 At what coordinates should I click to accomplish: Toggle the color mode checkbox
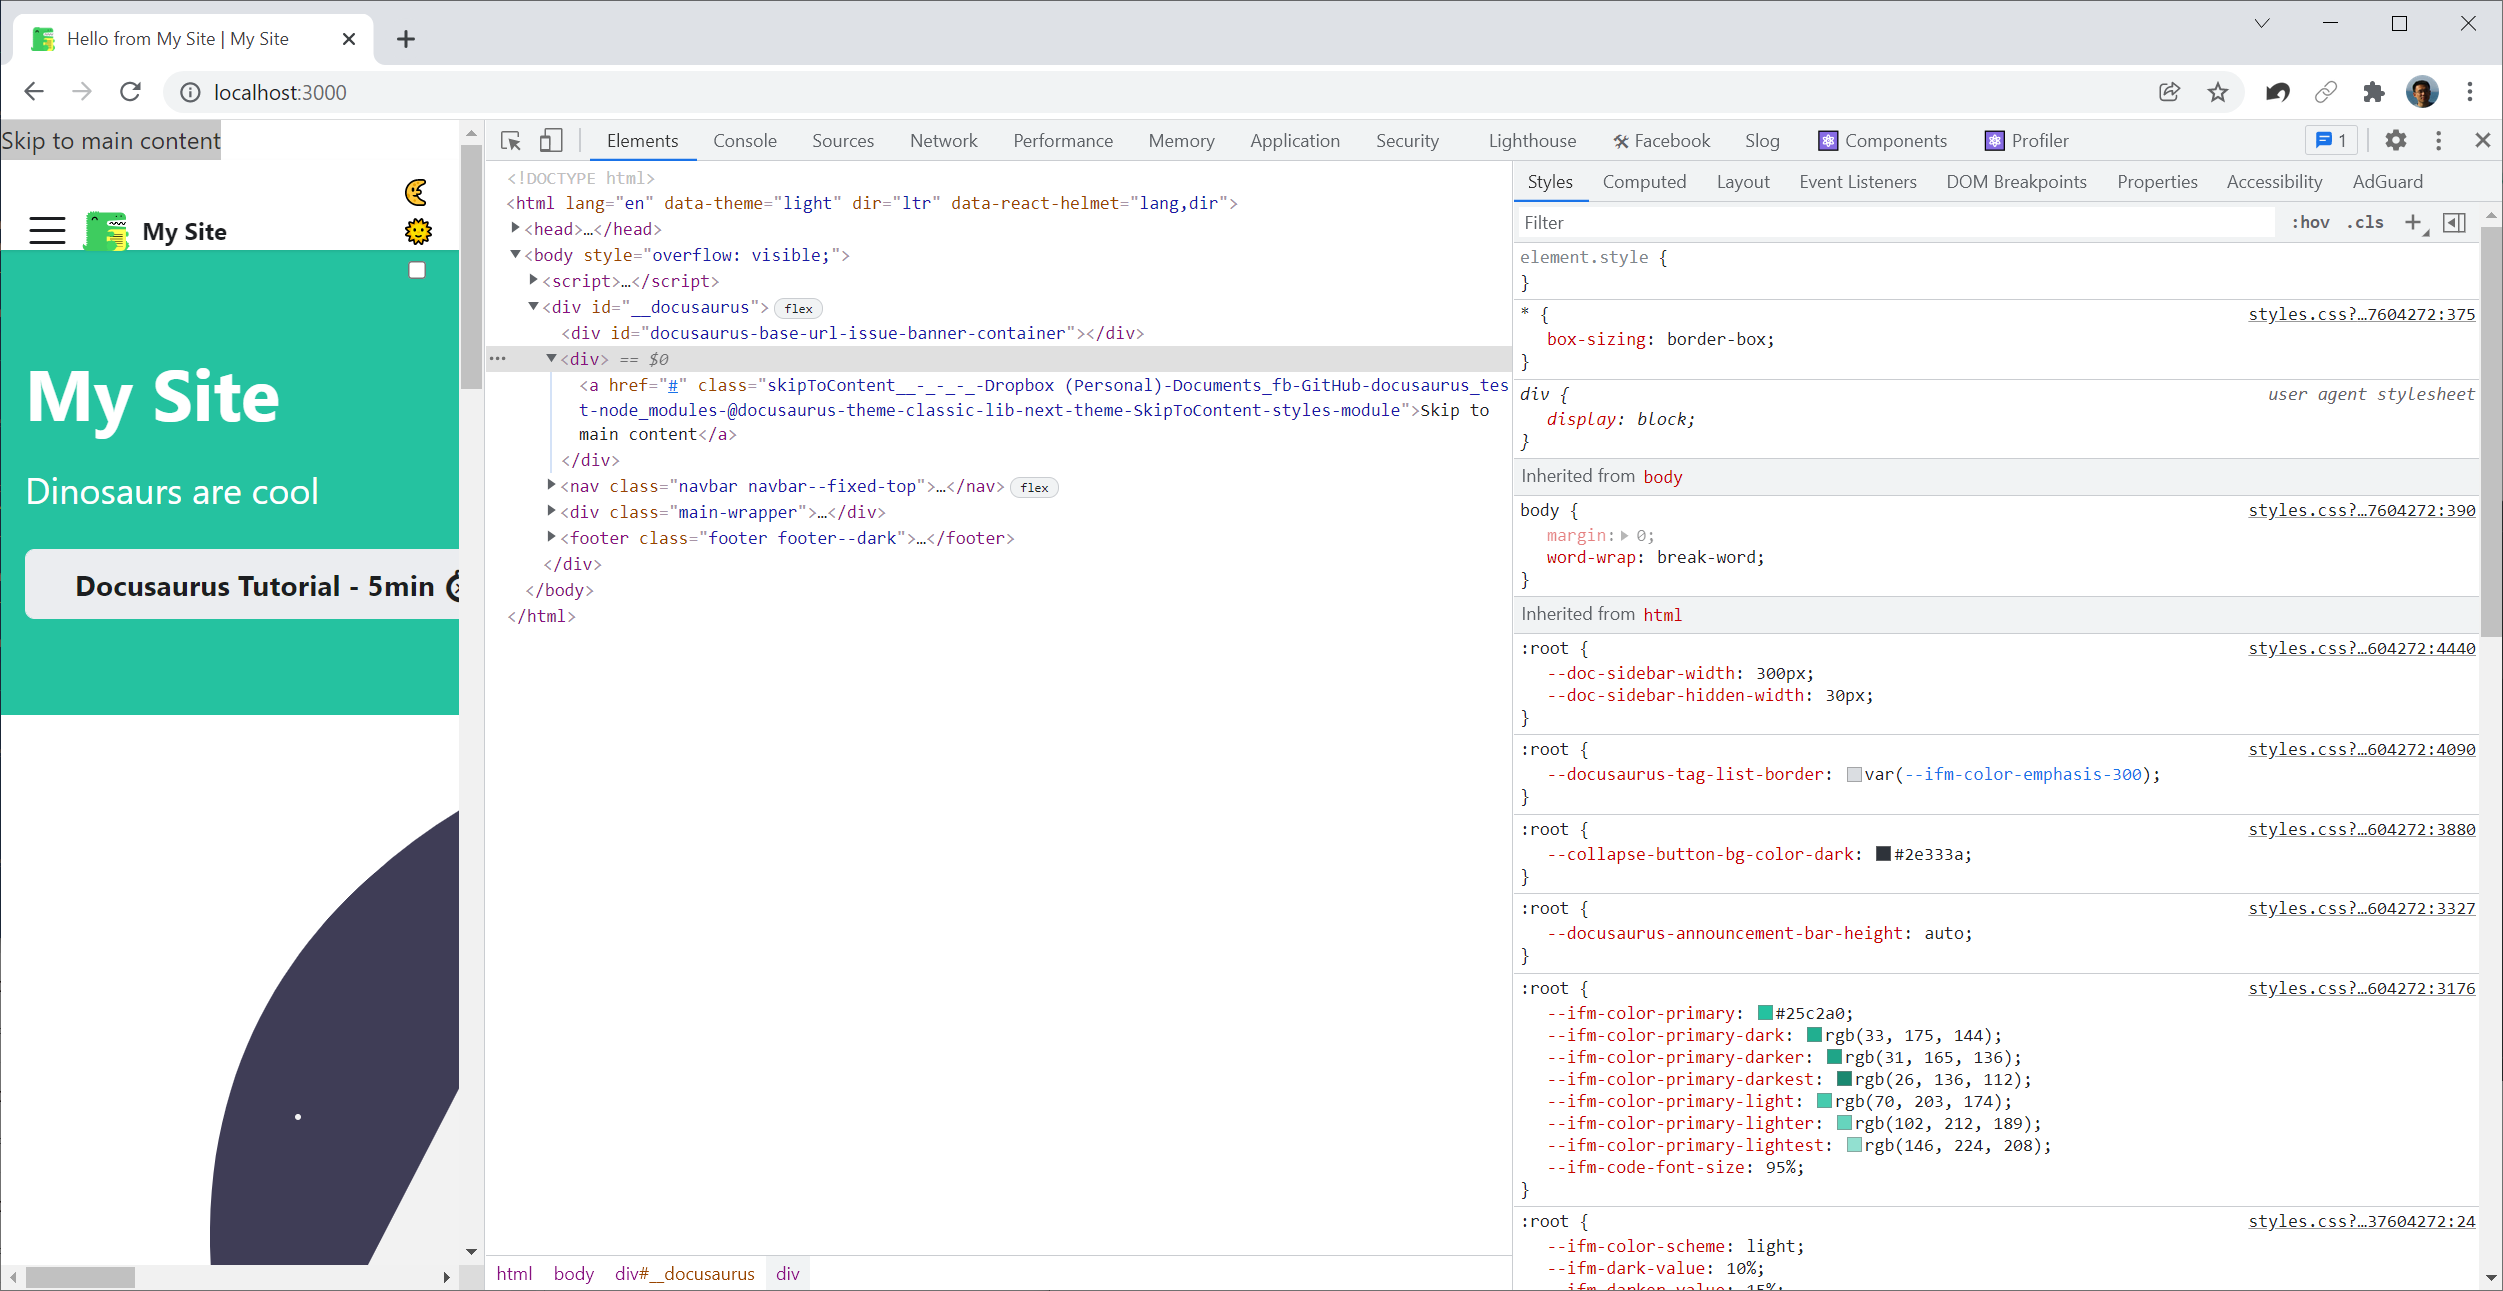click(417, 270)
